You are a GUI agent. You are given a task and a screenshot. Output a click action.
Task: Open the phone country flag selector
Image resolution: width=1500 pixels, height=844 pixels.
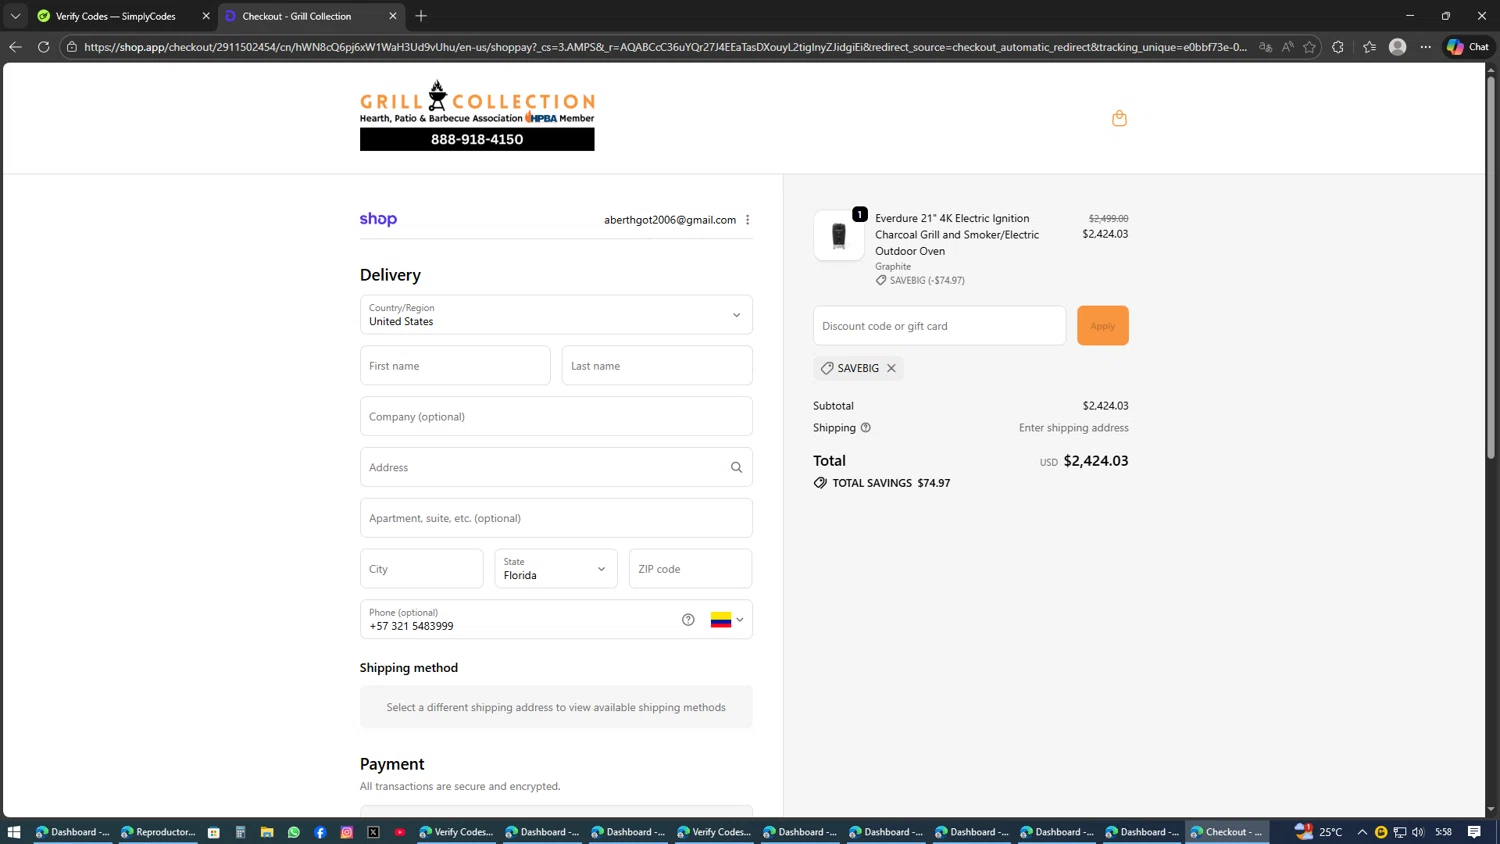pyautogui.click(x=727, y=620)
